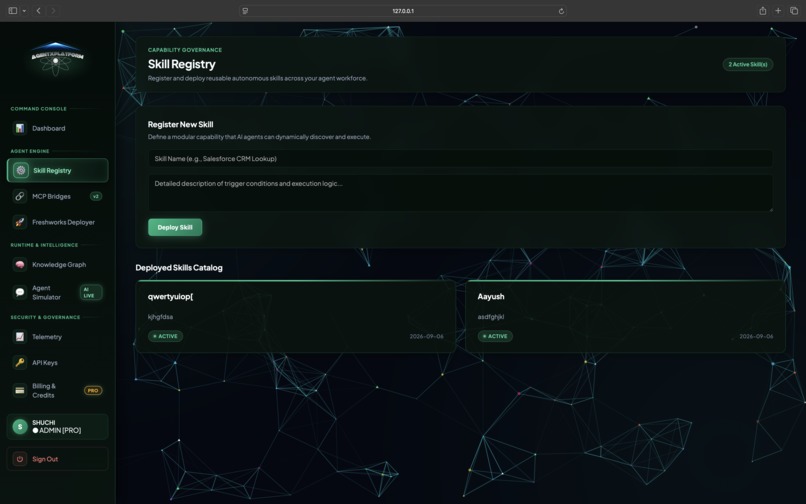Click the Dashboard chart icon in sidebar
806x504 pixels.
pos(20,128)
